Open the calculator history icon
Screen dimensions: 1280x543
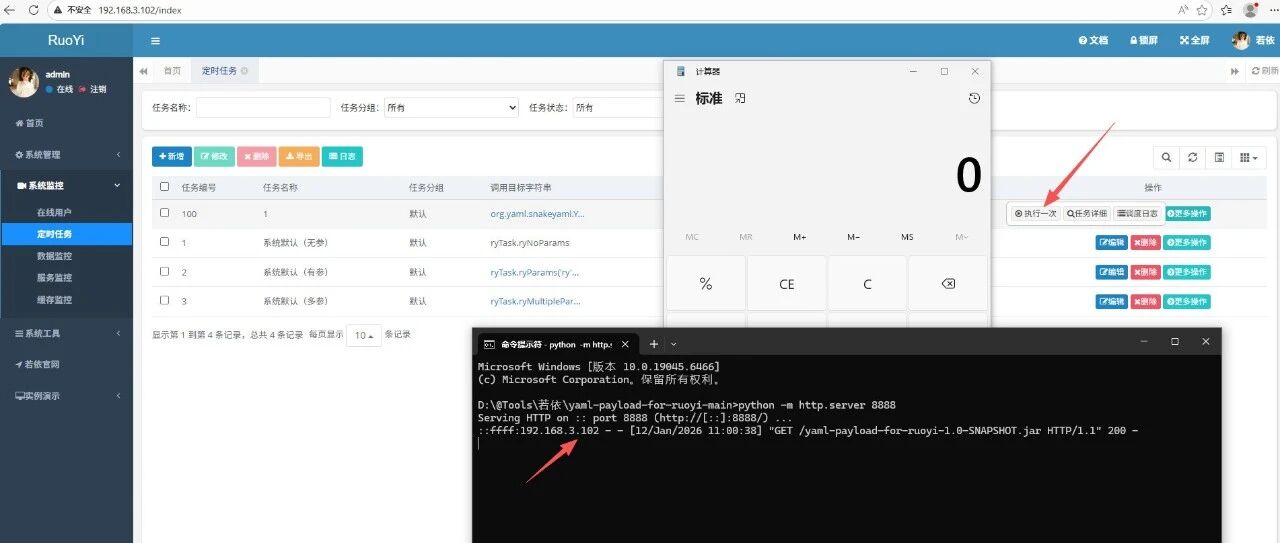pyautogui.click(x=975, y=98)
